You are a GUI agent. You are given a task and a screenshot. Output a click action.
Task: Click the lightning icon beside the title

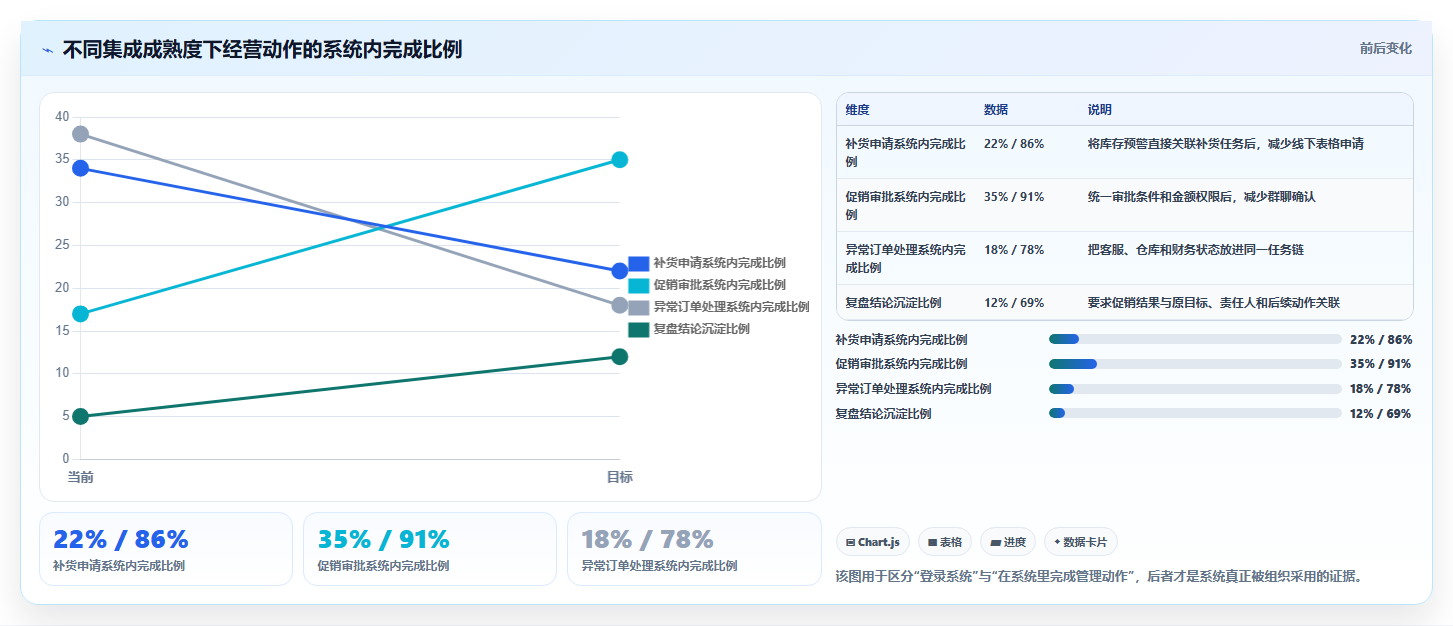(47, 50)
